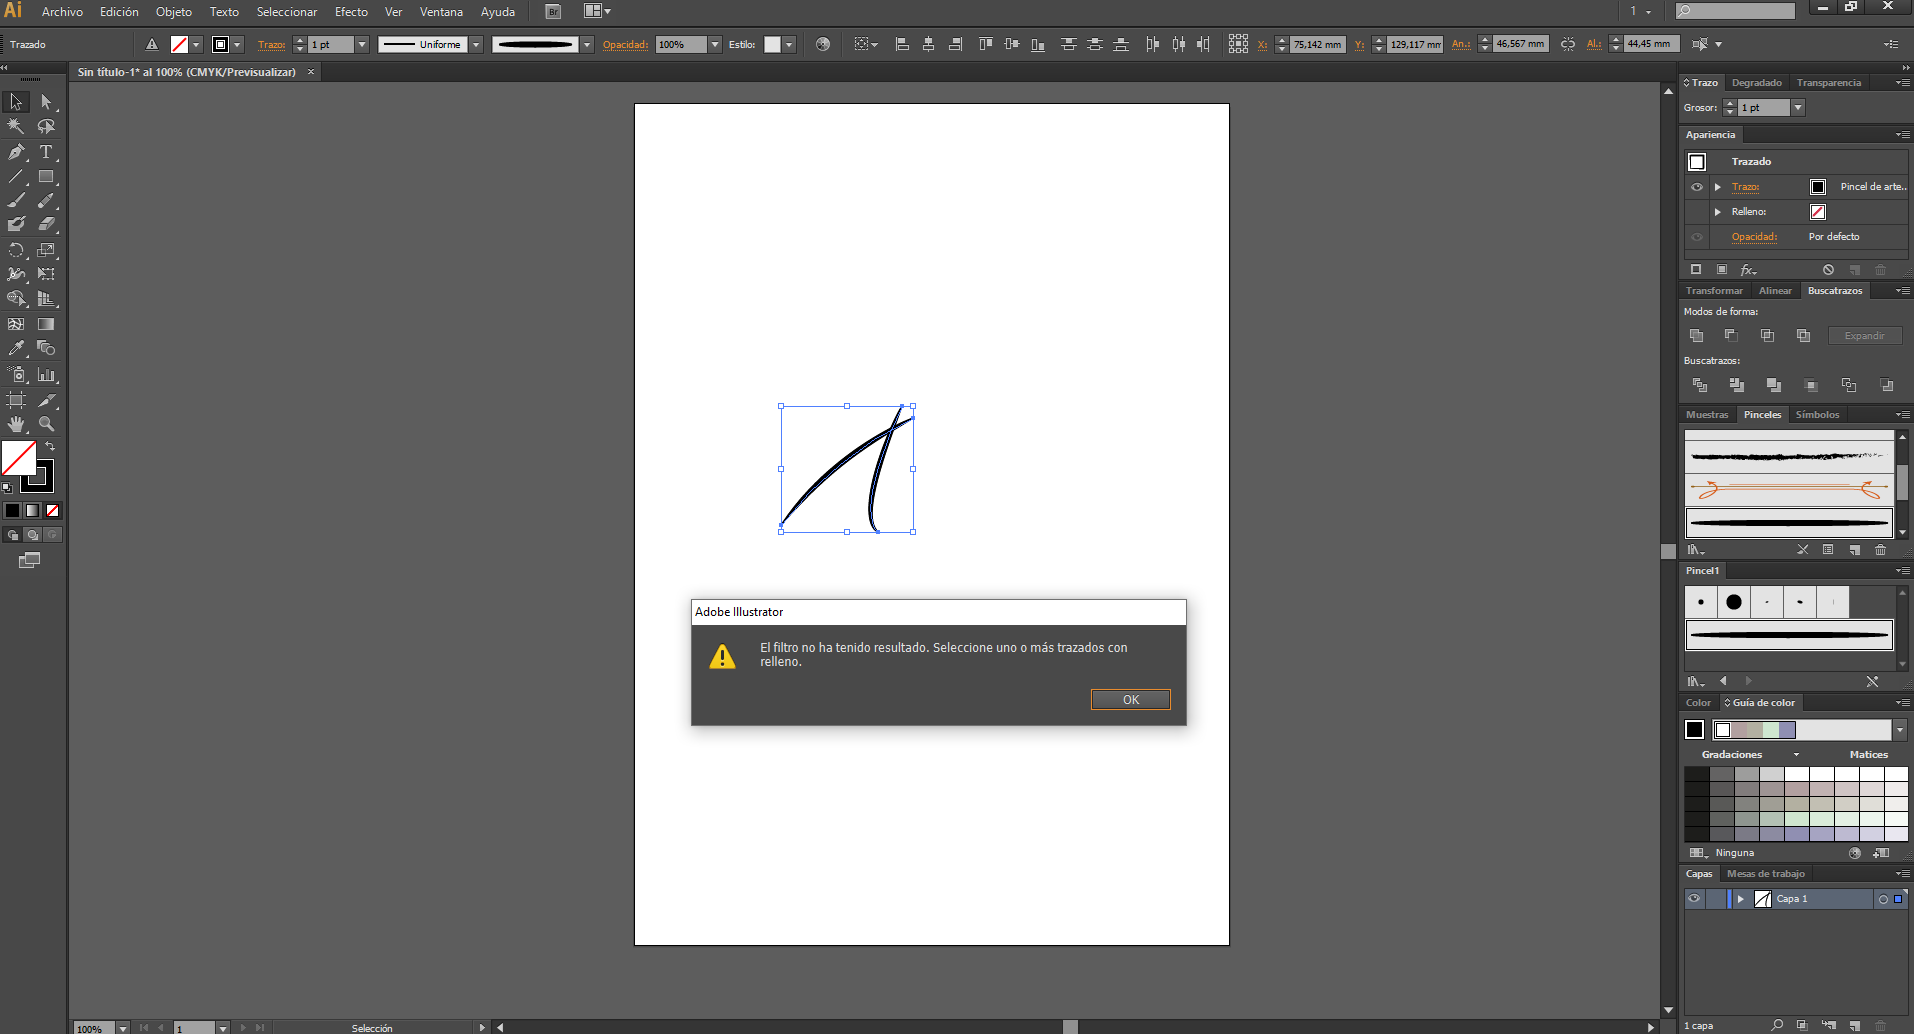Image resolution: width=1914 pixels, height=1034 pixels.
Task: Click the document tab Sin título-1
Action: [x=187, y=72]
